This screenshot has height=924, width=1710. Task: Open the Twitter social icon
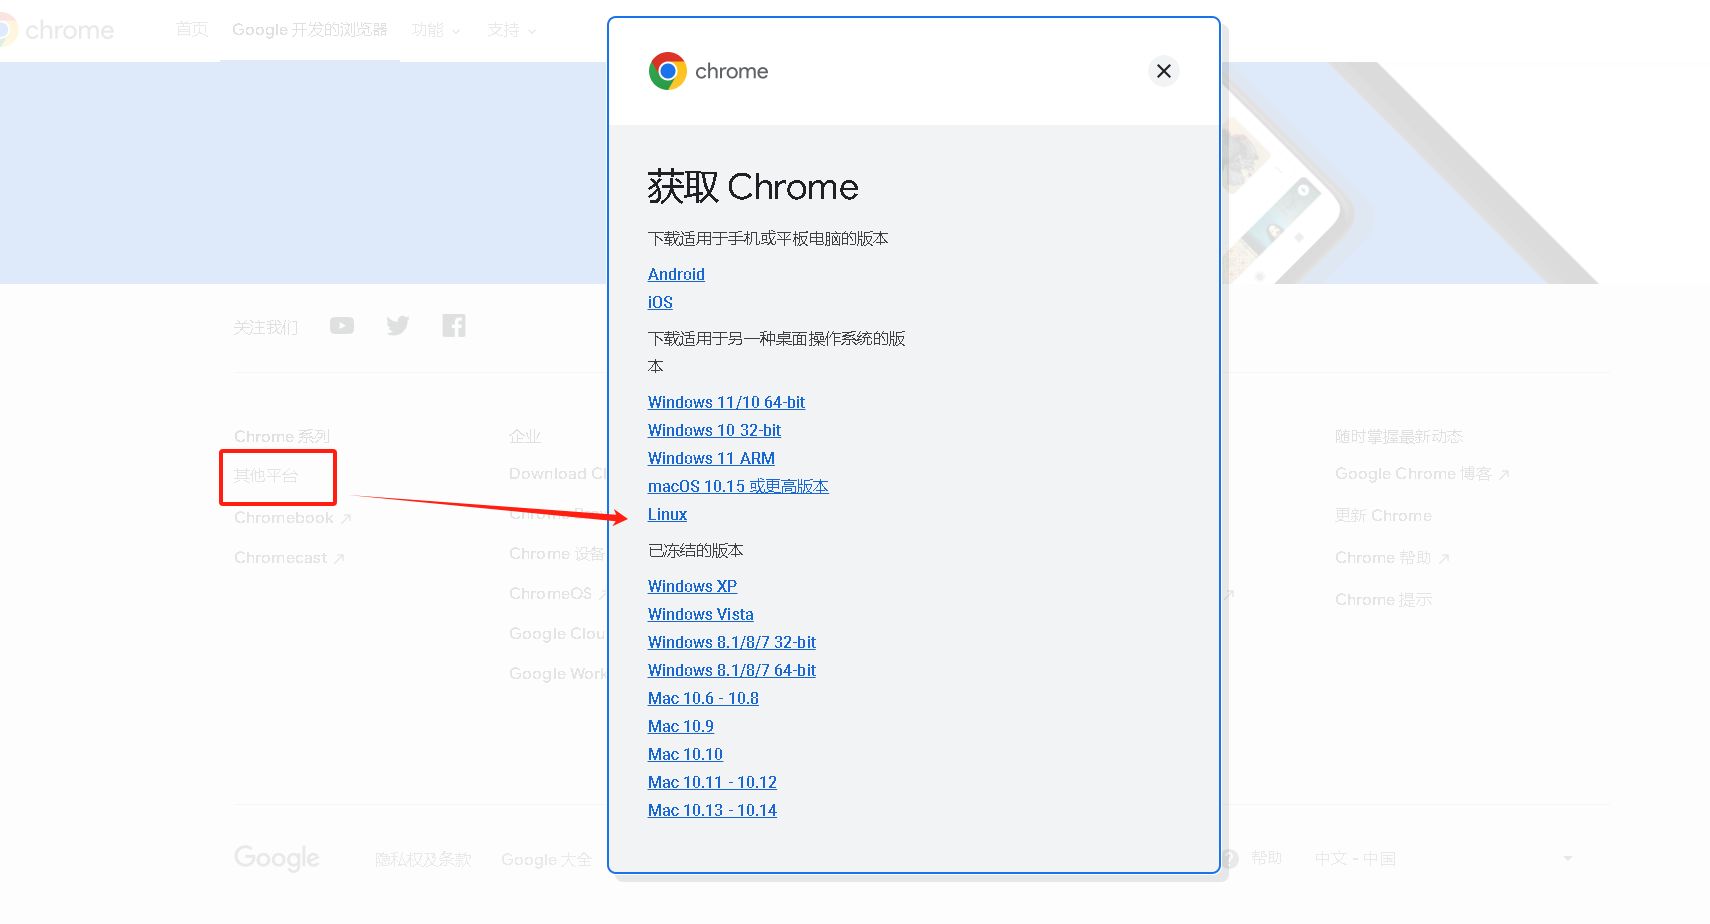398,326
